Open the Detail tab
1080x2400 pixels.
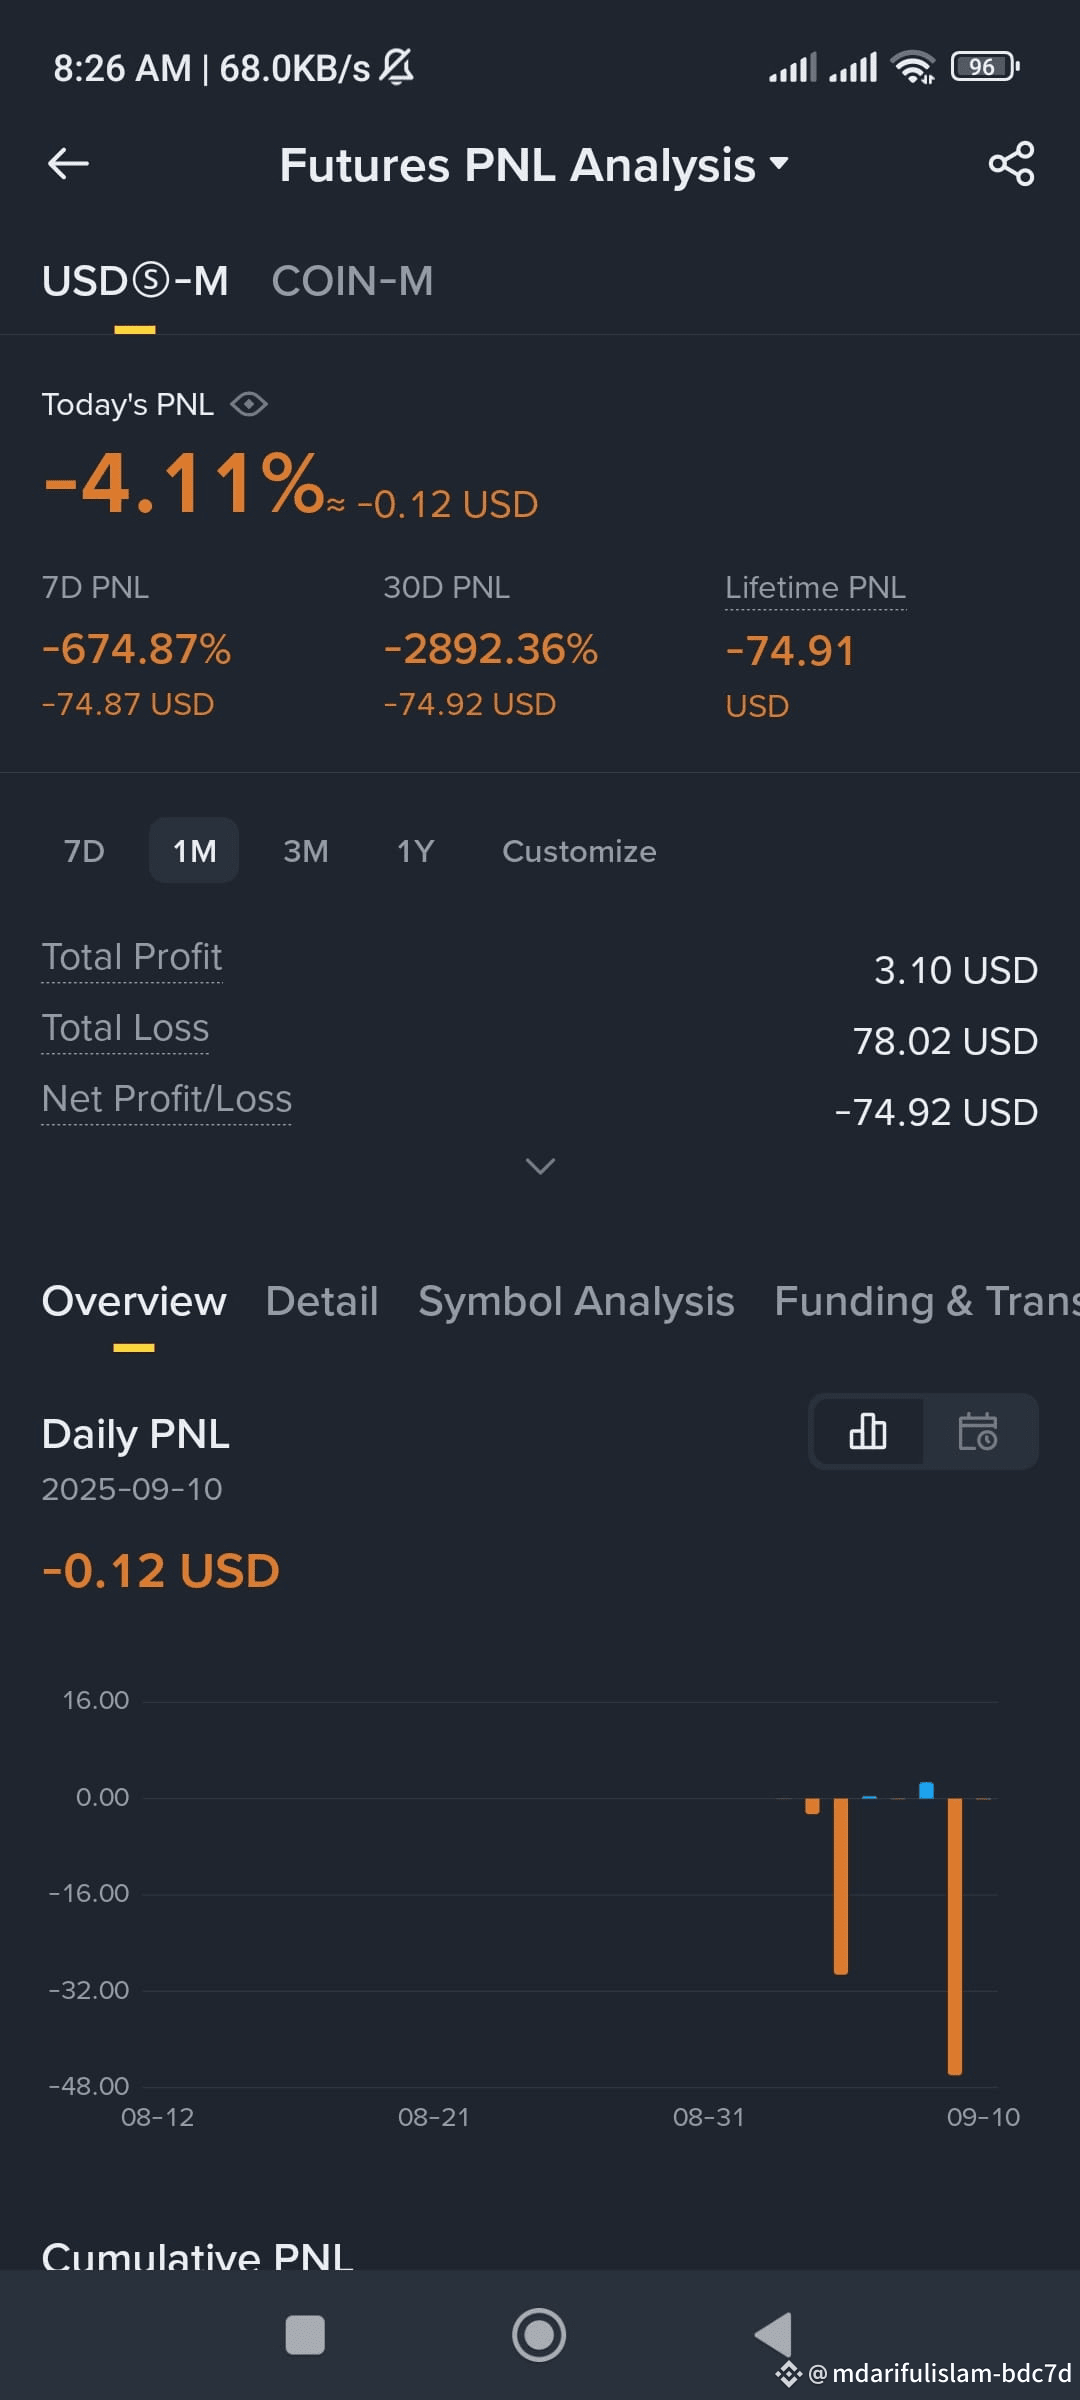322,1301
